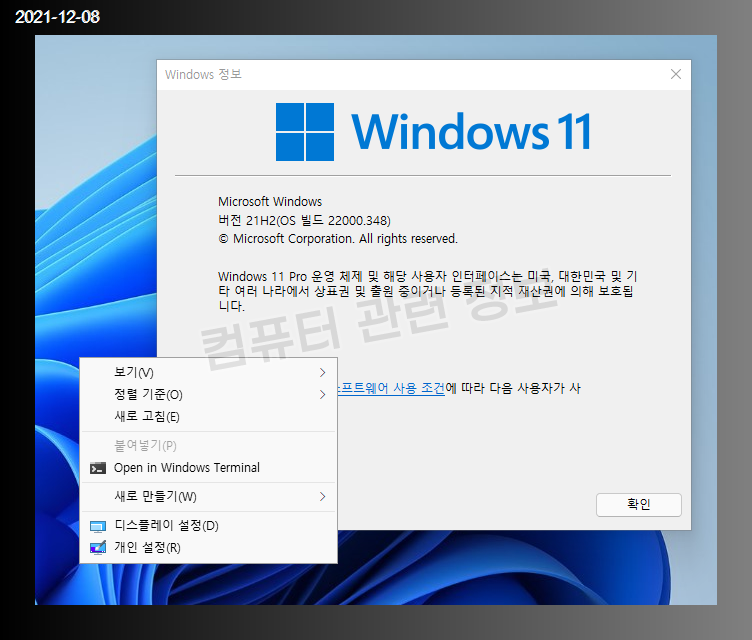Expand the 보기(V) submenu arrow
The height and width of the screenshot is (640, 752).
tap(322, 372)
